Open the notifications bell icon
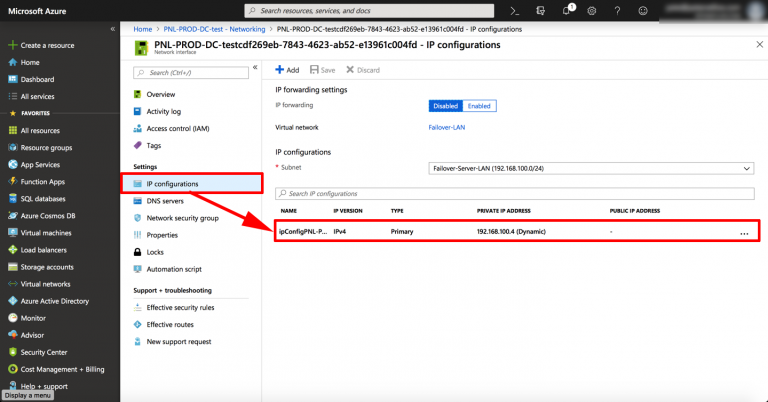This screenshot has height=402, width=768. 567,11
